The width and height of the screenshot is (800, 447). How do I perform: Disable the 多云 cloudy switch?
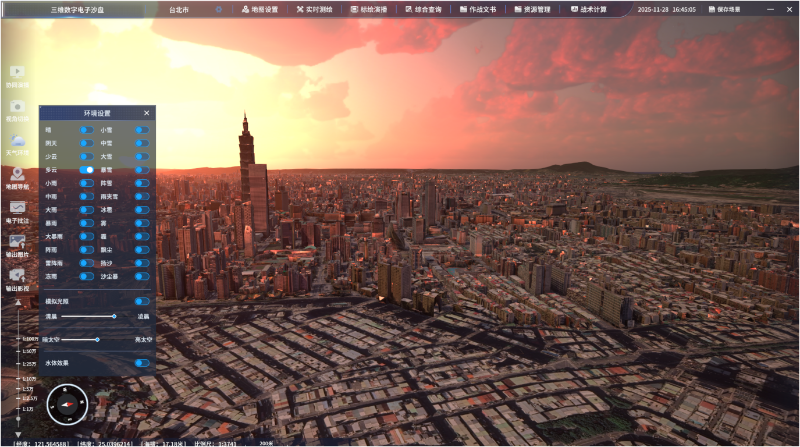click(x=87, y=170)
